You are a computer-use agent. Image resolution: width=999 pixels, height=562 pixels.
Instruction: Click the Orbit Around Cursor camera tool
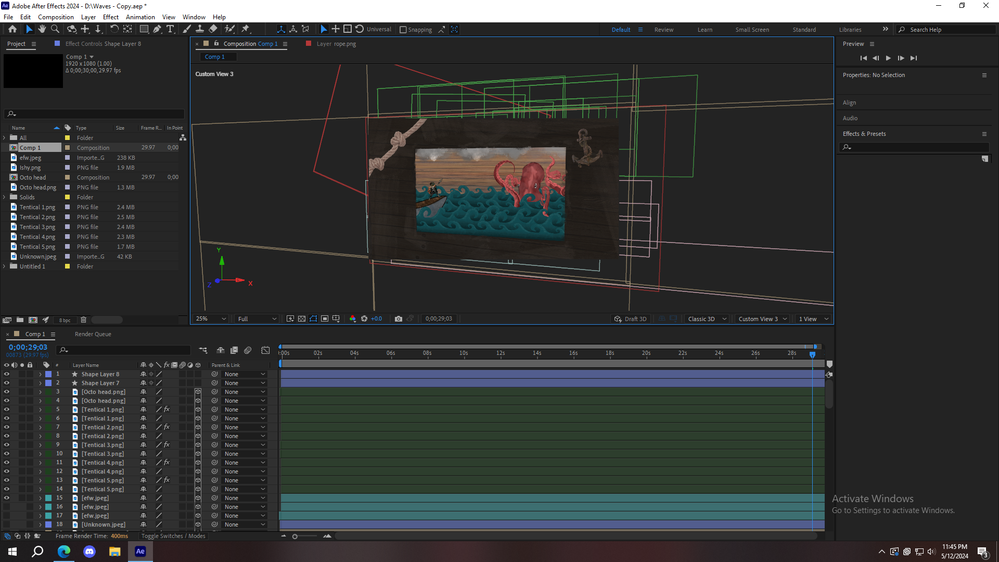[71, 29]
